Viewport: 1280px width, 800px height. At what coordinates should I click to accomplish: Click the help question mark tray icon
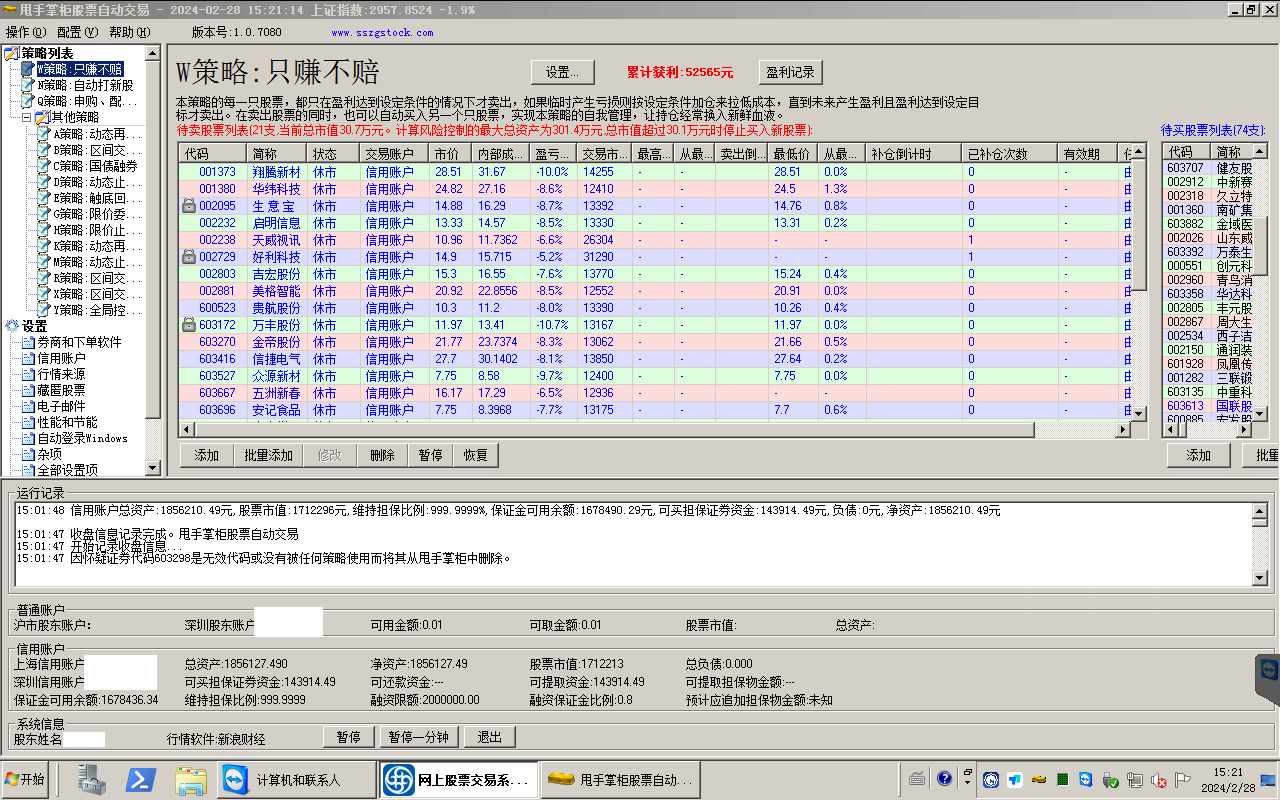pos(944,779)
